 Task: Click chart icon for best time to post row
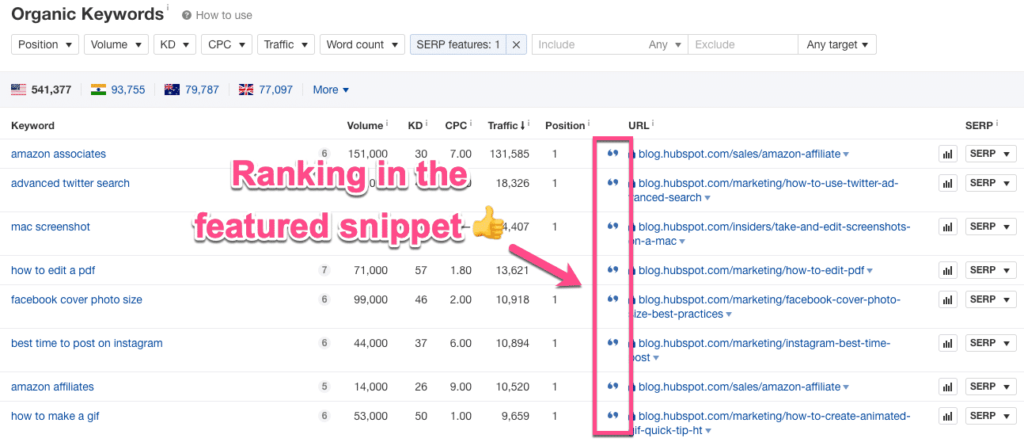point(946,344)
